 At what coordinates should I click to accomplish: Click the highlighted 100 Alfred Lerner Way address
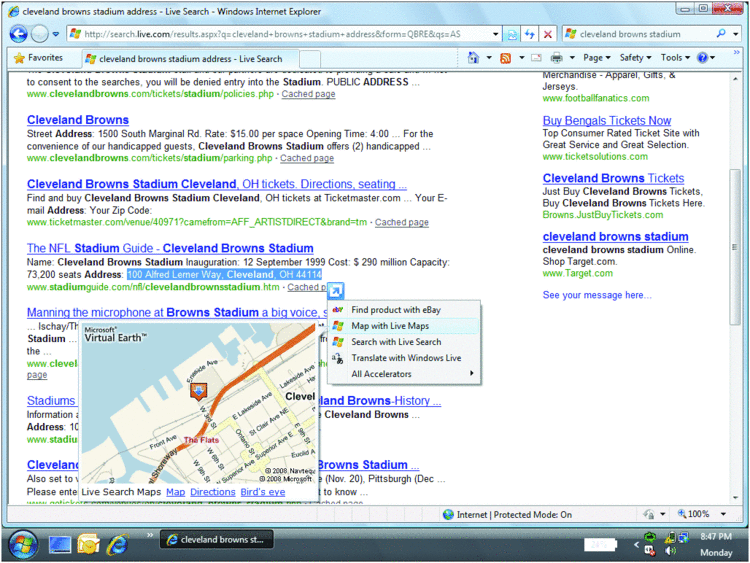[224, 275]
